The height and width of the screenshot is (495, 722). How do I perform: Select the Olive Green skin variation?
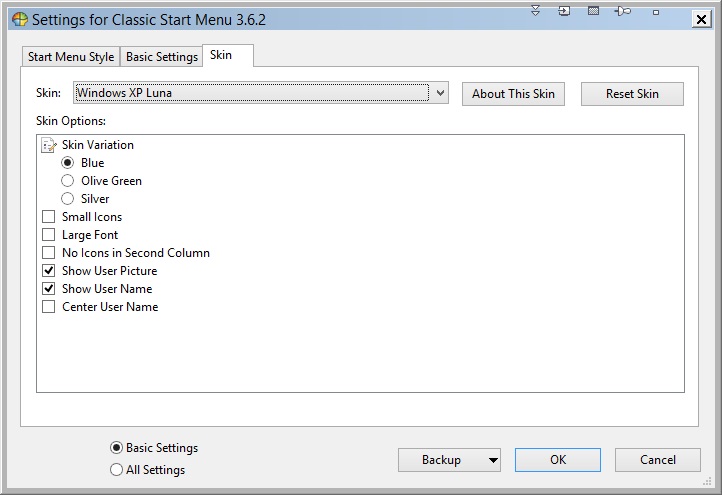coord(68,181)
